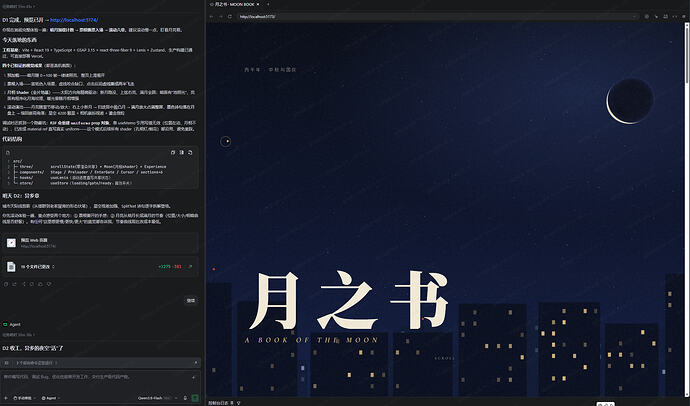Click 'D2 收工' message heading
Image resolution: width=690 pixels, height=406 pixels.
point(33,348)
